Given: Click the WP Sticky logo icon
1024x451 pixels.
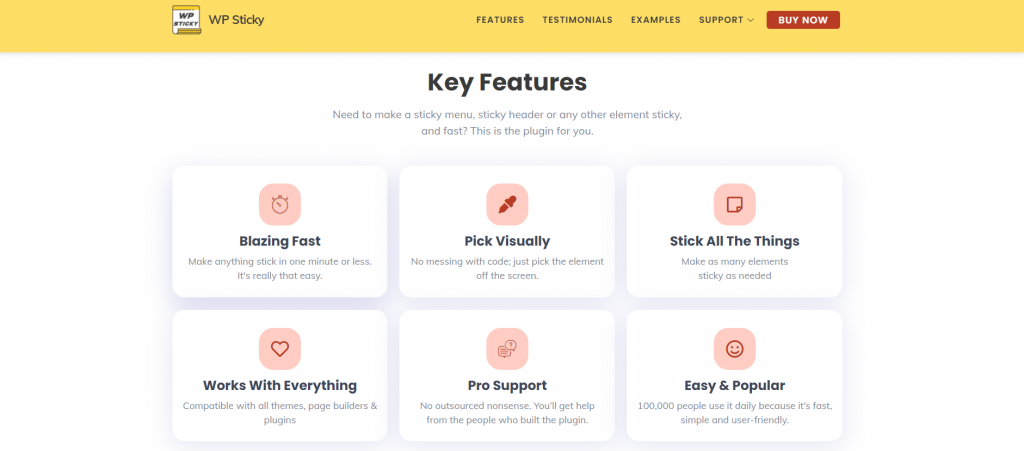Looking at the screenshot, I should (x=186, y=20).
